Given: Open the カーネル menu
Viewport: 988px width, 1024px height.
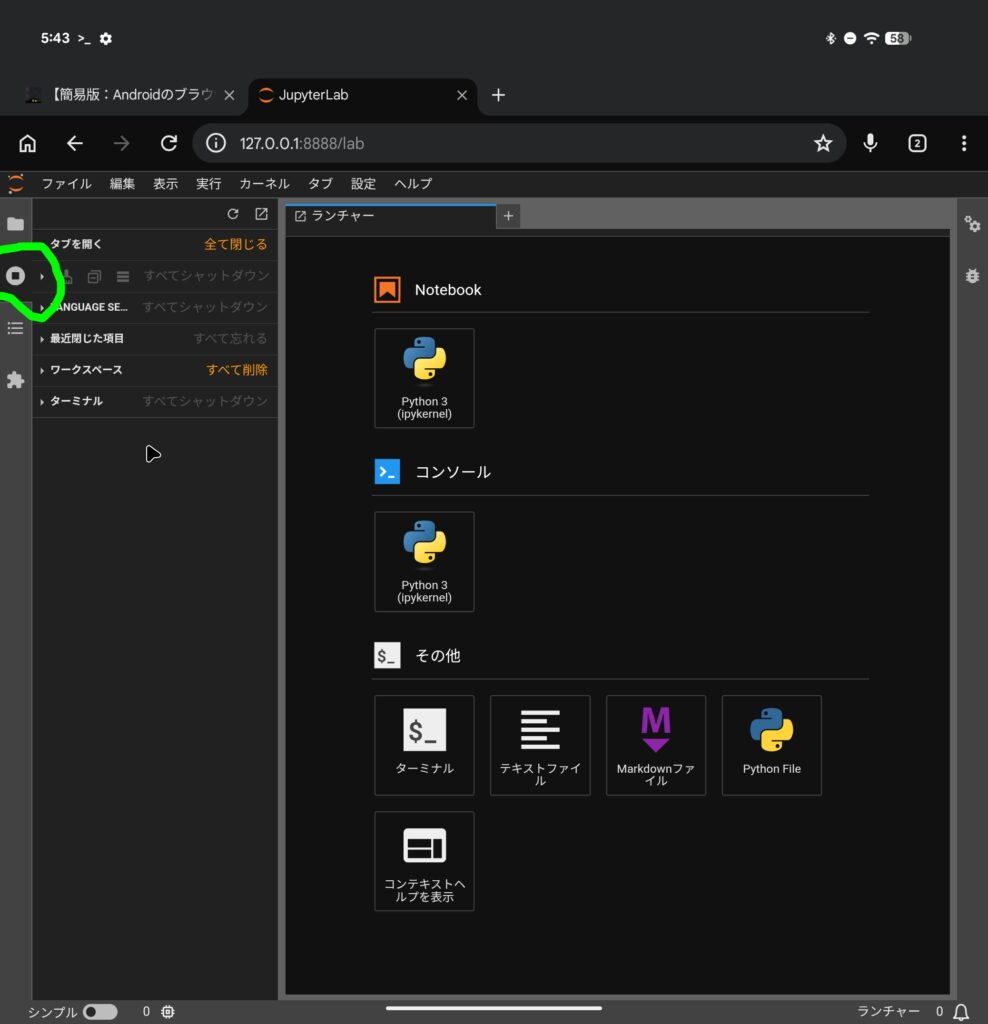Looking at the screenshot, I should point(264,184).
